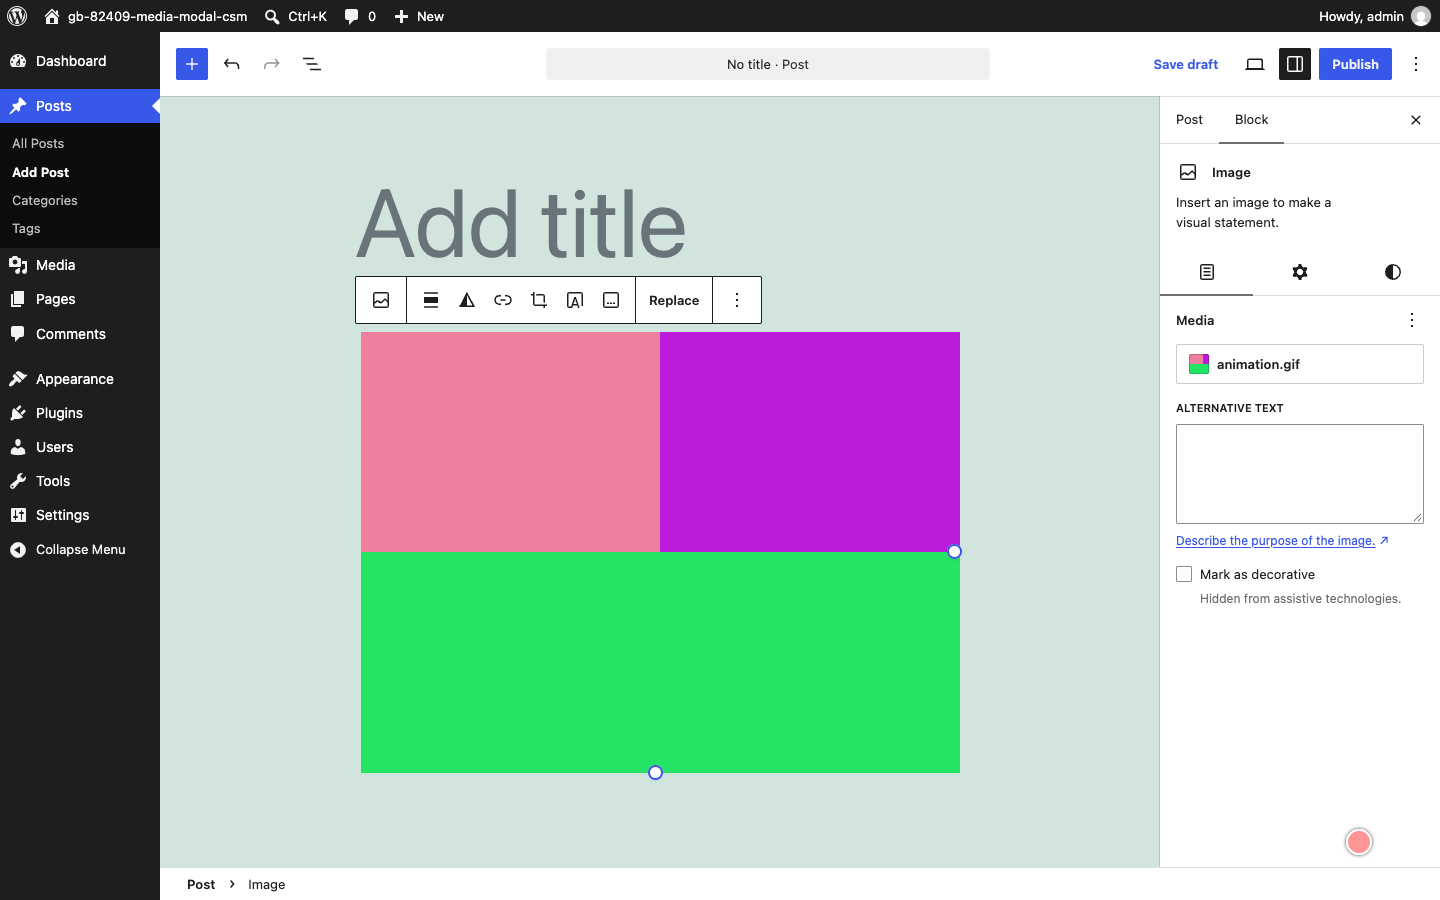This screenshot has height=900, width=1440.
Task: Open the WordPress logo menu
Action: tap(17, 16)
